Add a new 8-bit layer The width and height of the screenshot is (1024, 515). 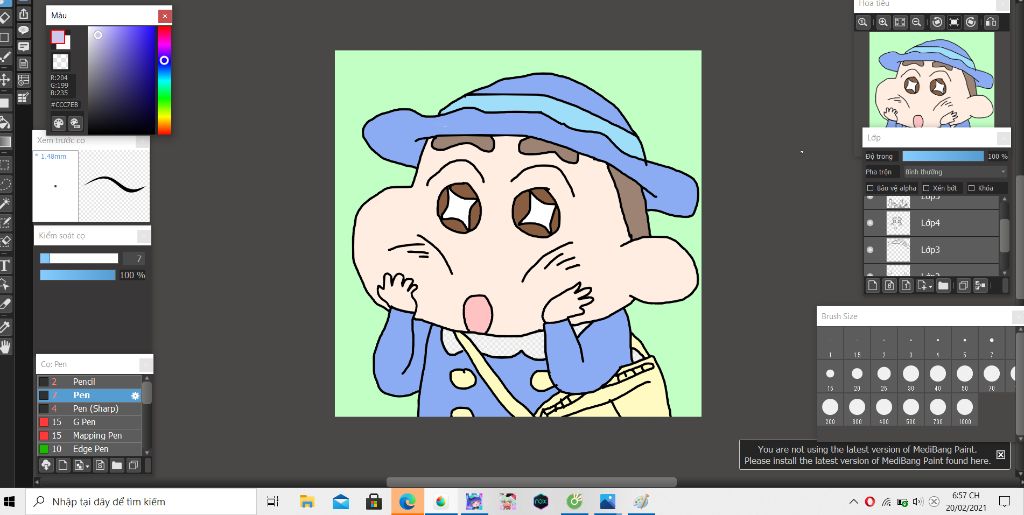pyautogui.click(x=889, y=285)
